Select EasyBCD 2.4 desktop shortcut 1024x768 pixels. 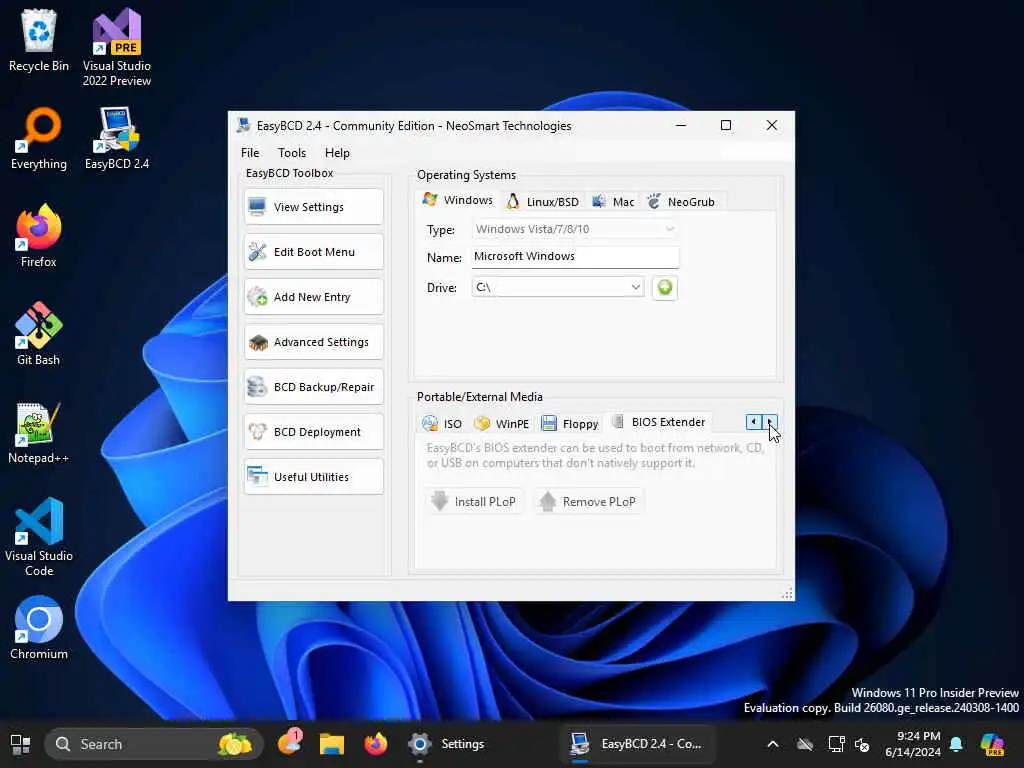tap(117, 138)
